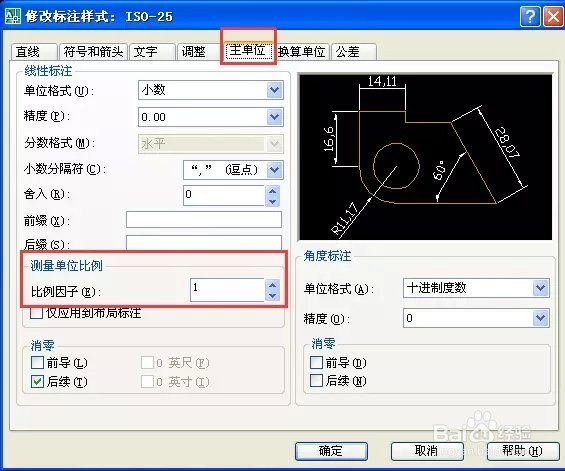
Task: Open the 调整 tab
Action: [199, 52]
